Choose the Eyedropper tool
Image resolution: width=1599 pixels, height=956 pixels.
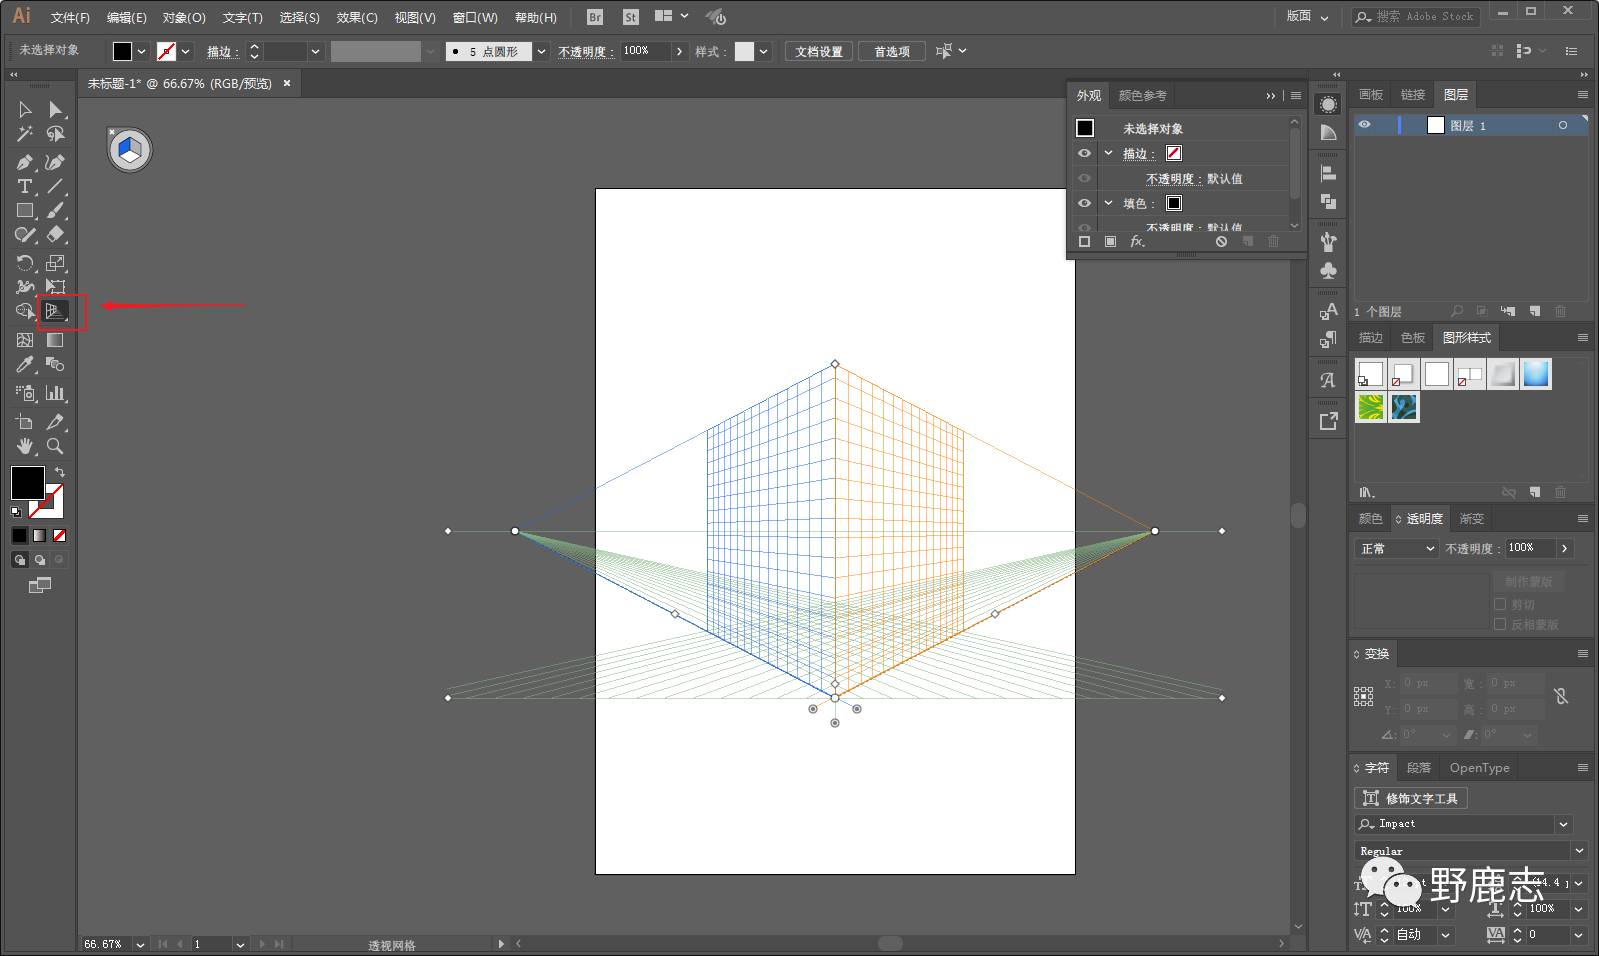tap(25, 365)
